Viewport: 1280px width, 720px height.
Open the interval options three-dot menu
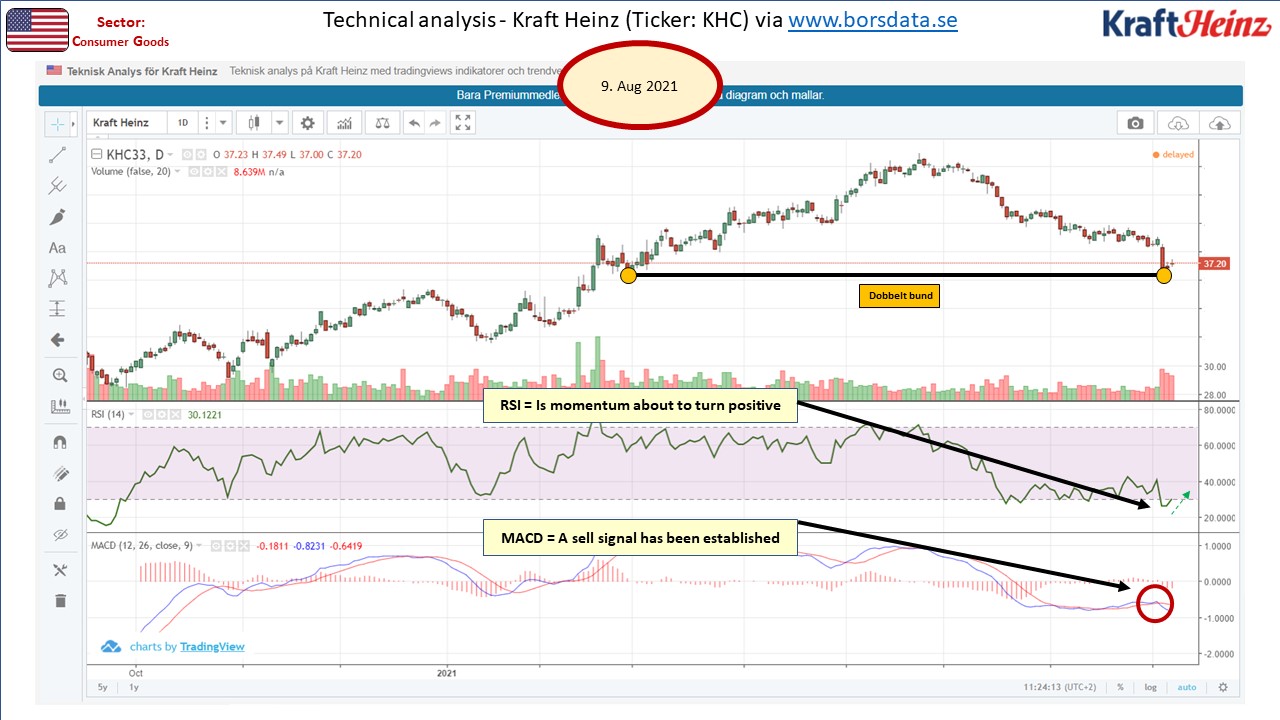[206, 123]
